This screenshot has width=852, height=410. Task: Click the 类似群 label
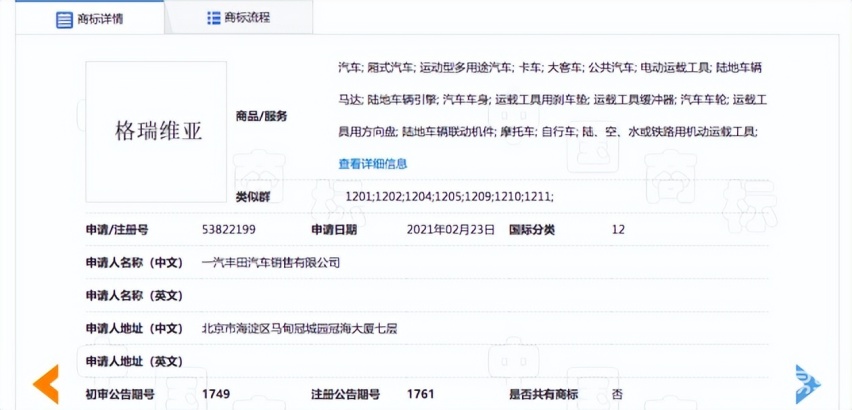tap(253, 197)
